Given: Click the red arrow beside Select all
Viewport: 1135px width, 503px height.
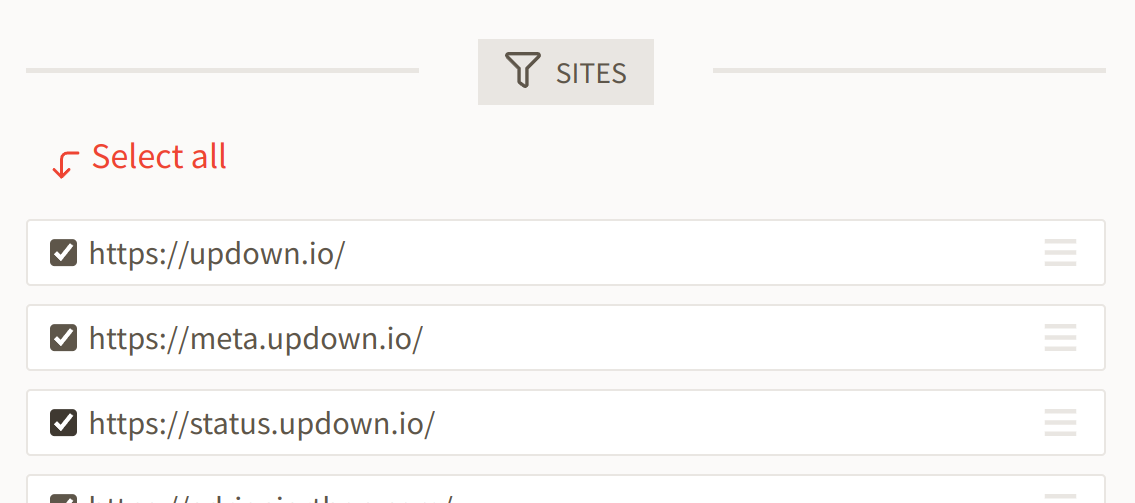Looking at the screenshot, I should (x=65, y=164).
